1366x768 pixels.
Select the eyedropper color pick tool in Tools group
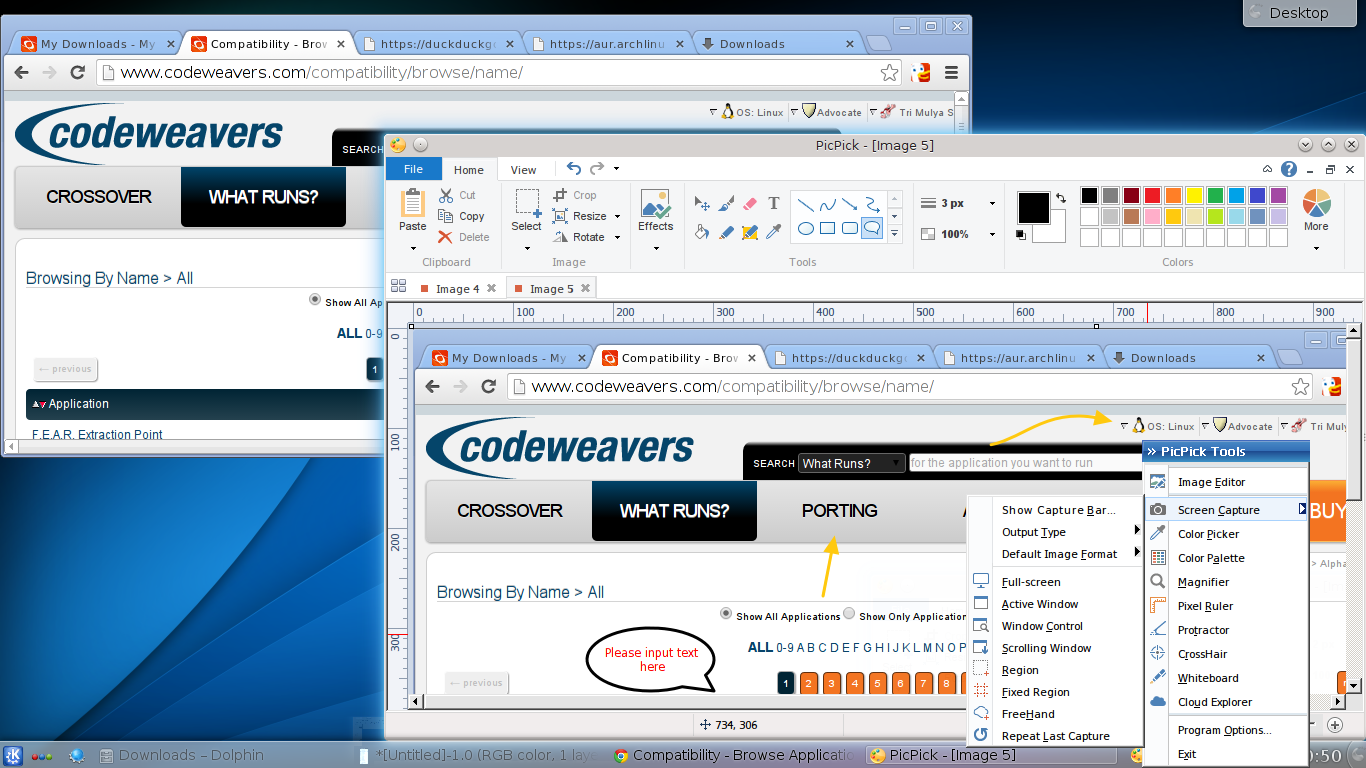tap(774, 231)
